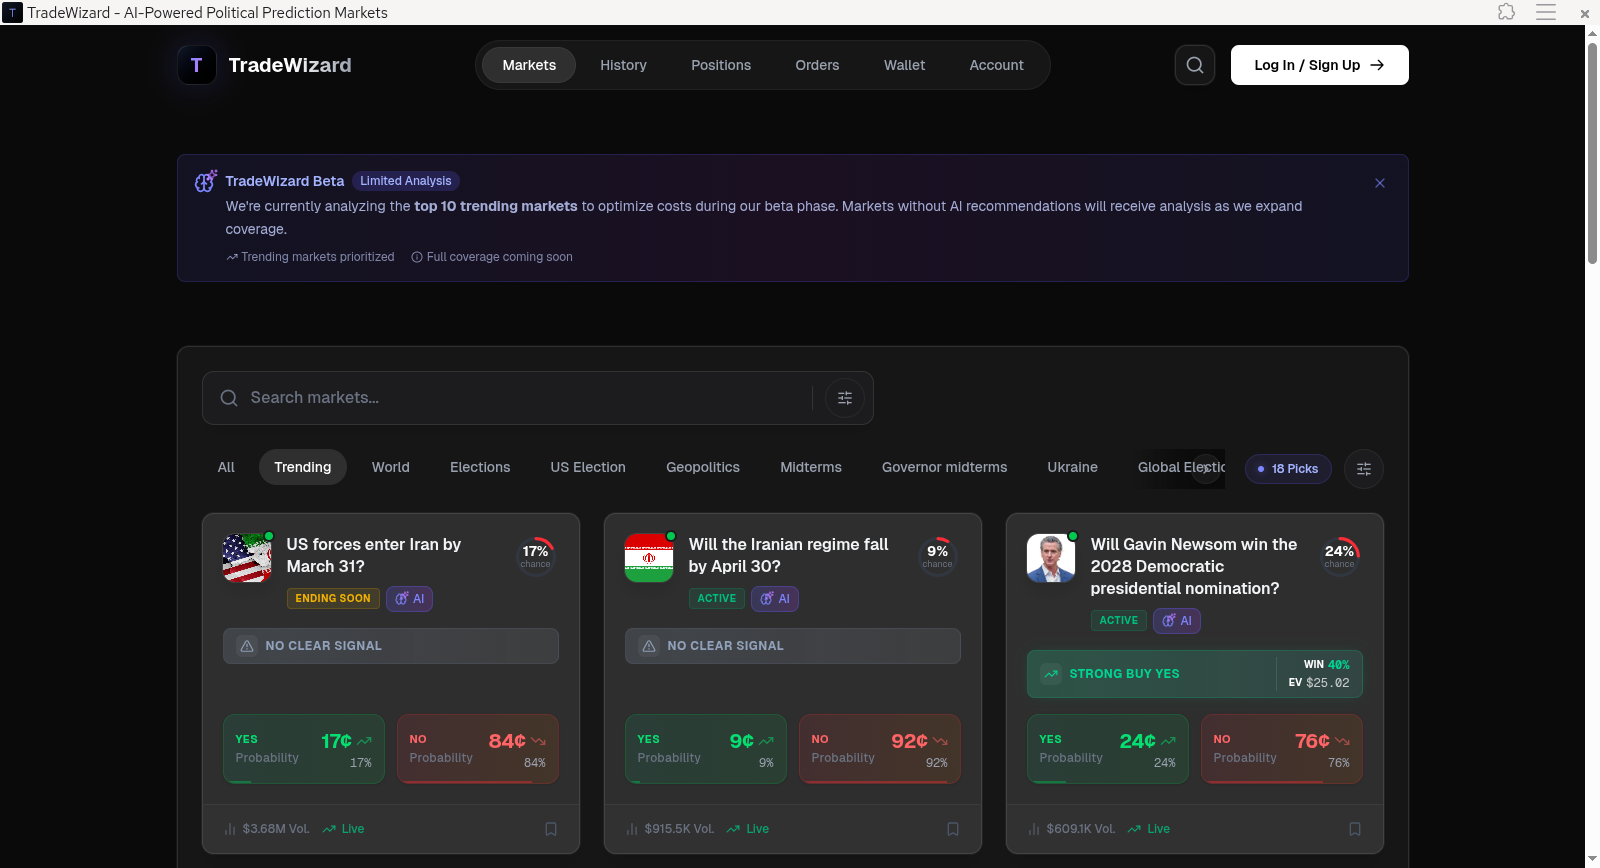Buy YES 24¢ on Gavin Newsom
This screenshot has height=868, width=1600.
tap(1108, 749)
